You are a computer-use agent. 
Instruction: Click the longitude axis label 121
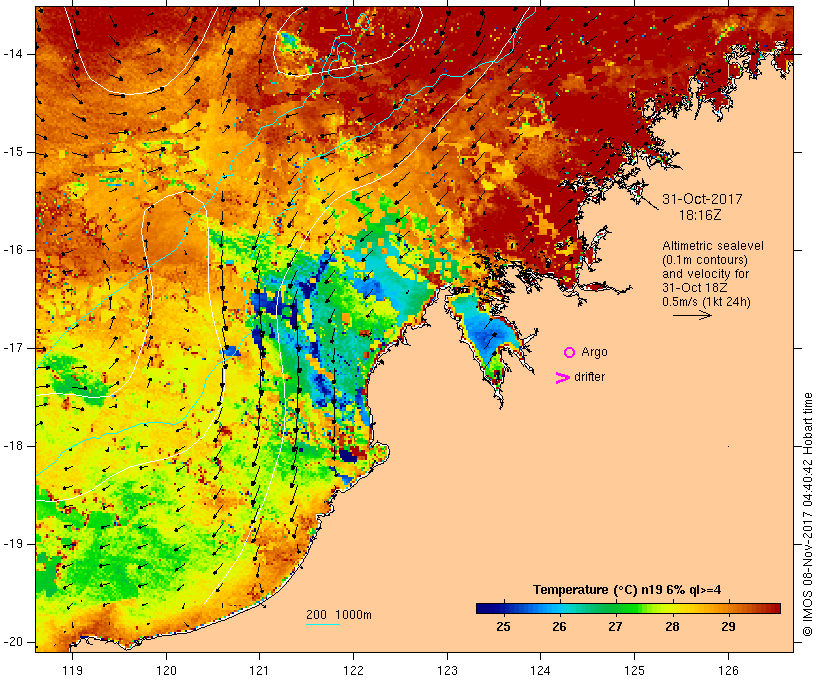tap(260, 670)
